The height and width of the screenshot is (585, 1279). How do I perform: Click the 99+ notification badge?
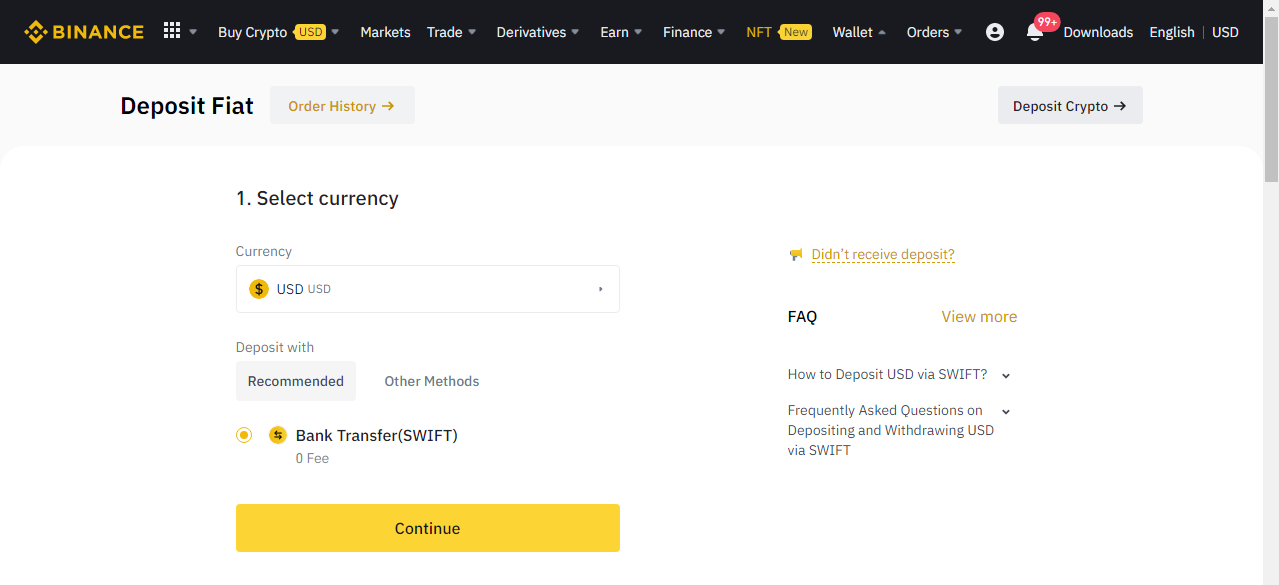(x=1047, y=21)
